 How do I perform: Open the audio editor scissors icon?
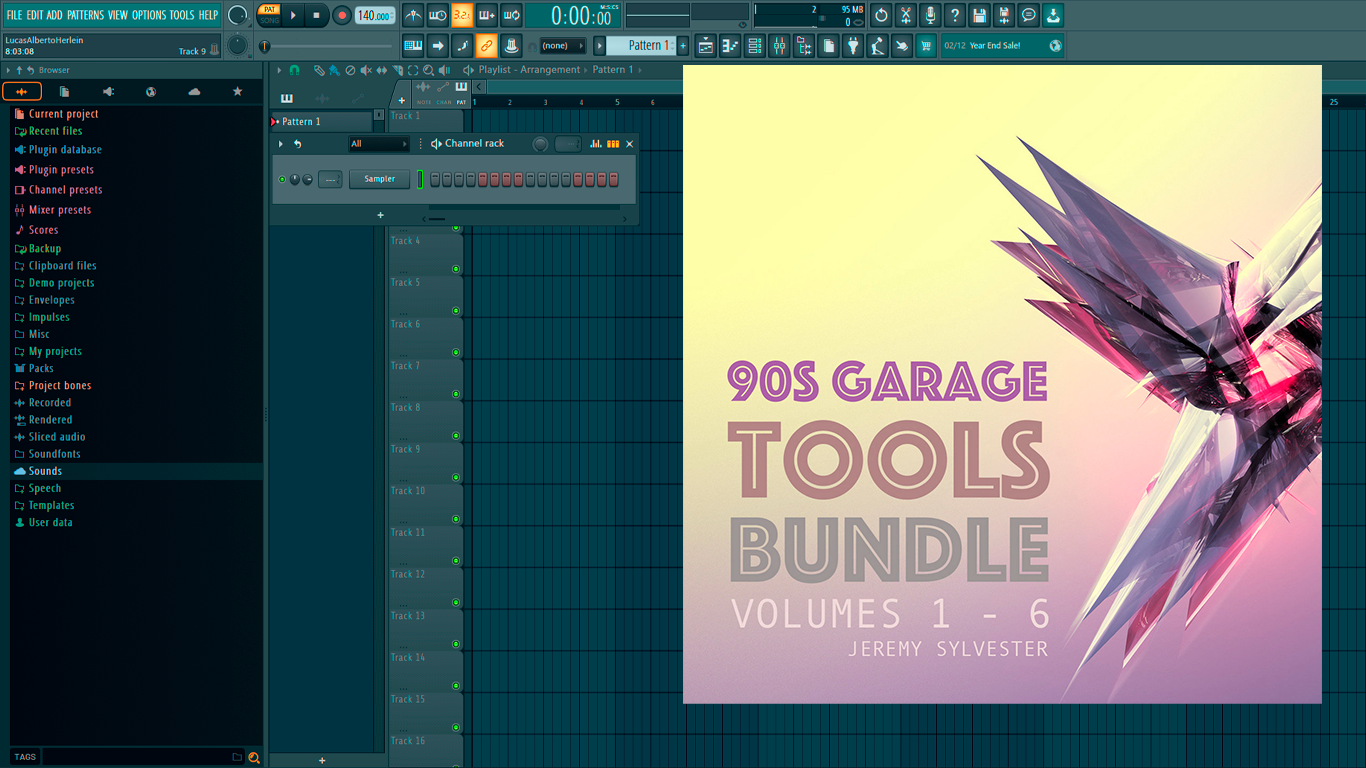point(906,15)
